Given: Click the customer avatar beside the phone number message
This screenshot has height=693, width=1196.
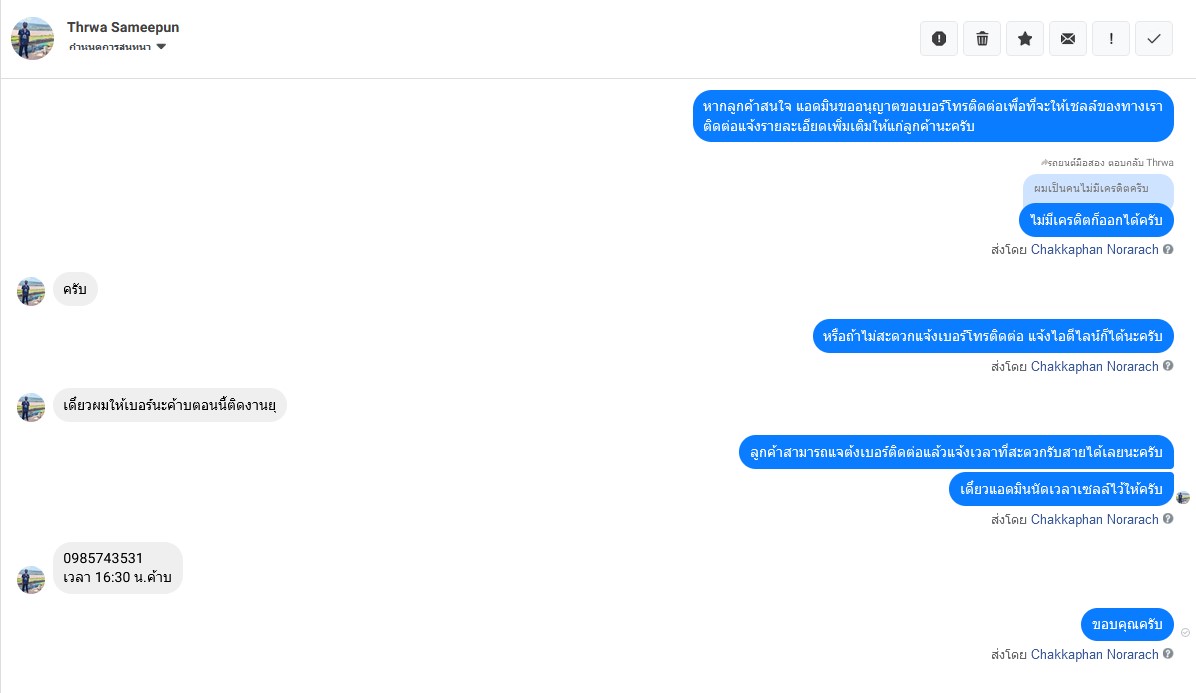Looking at the screenshot, I should (31, 580).
